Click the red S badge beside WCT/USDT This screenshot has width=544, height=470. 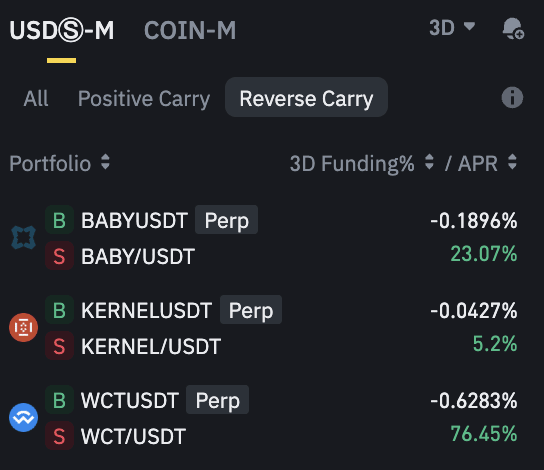click(59, 436)
